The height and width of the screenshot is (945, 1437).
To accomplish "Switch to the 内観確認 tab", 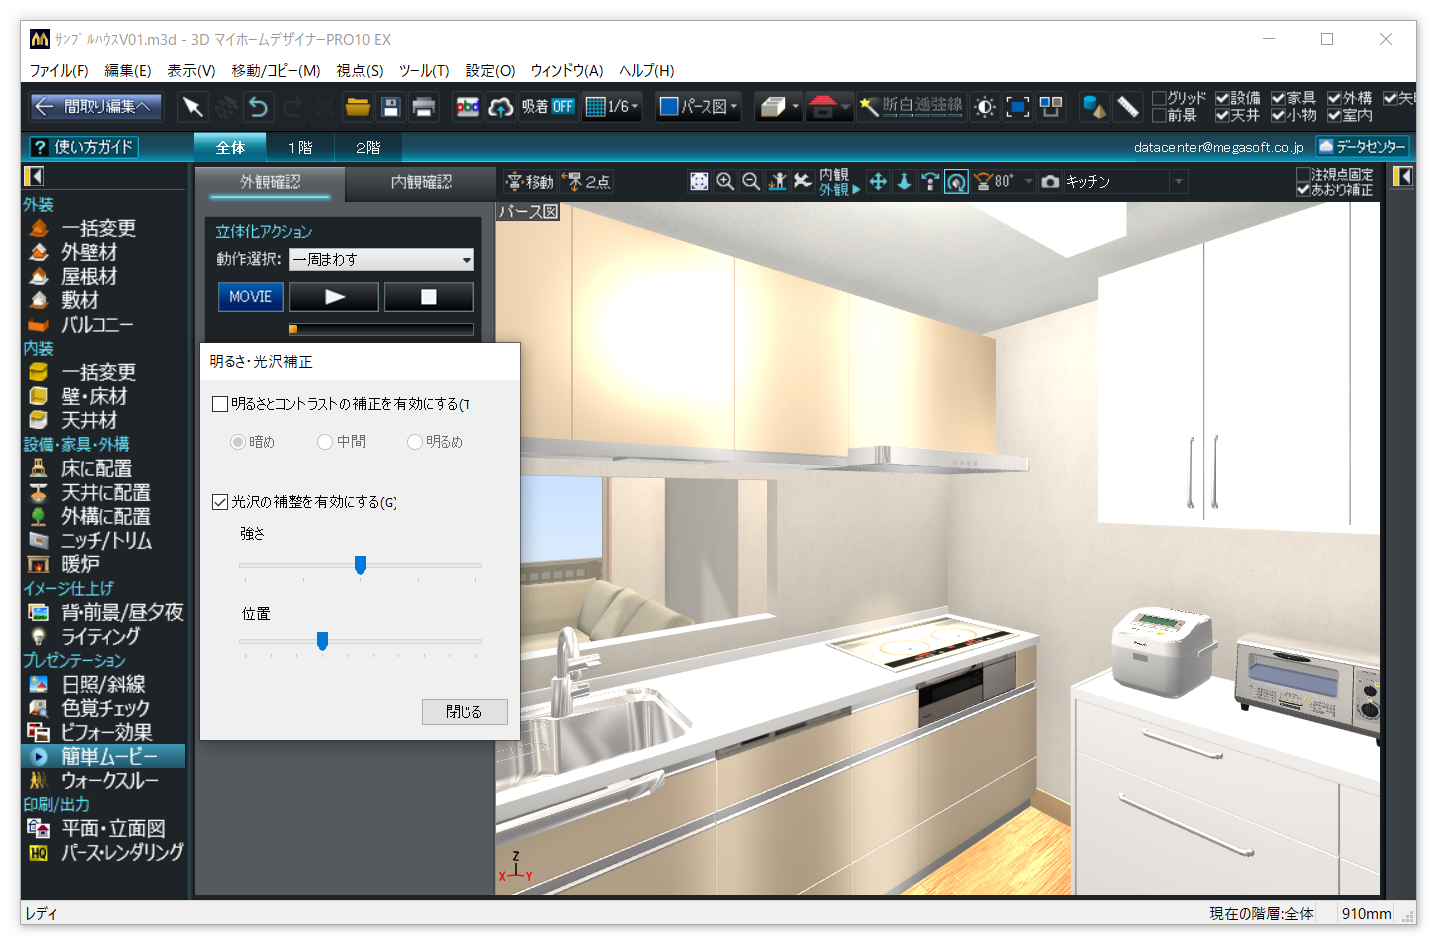I will (x=421, y=182).
